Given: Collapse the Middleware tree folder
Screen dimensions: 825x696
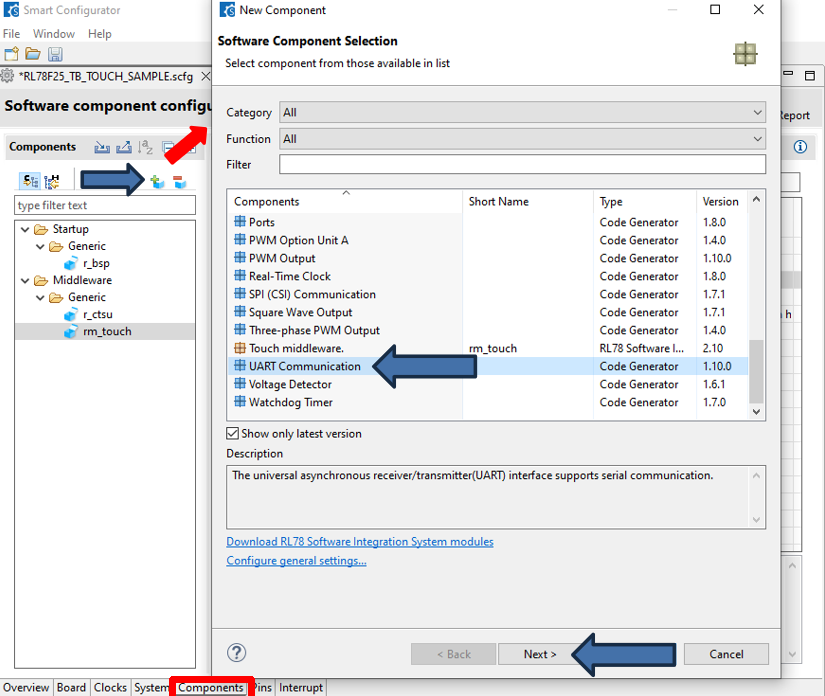Looking at the screenshot, I should click(24, 280).
